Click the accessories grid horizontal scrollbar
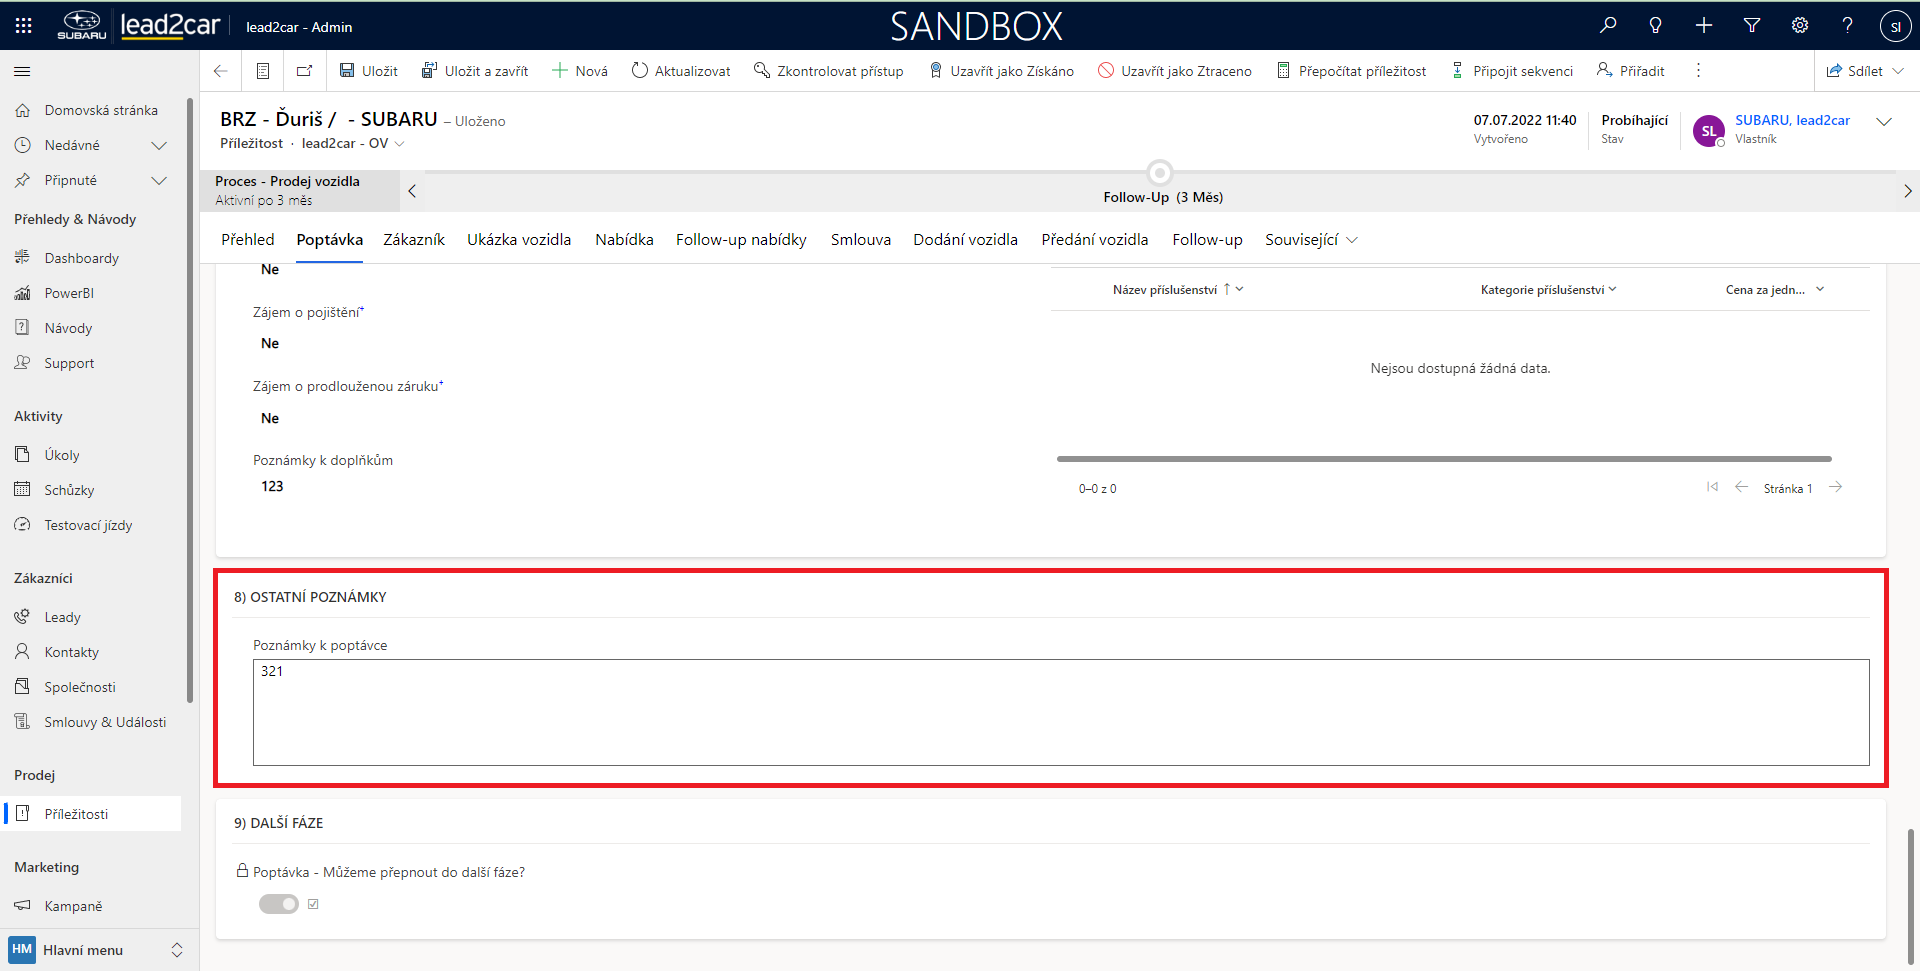Image resolution: width=1920 pixels, height=971 pixels. 1443,459
